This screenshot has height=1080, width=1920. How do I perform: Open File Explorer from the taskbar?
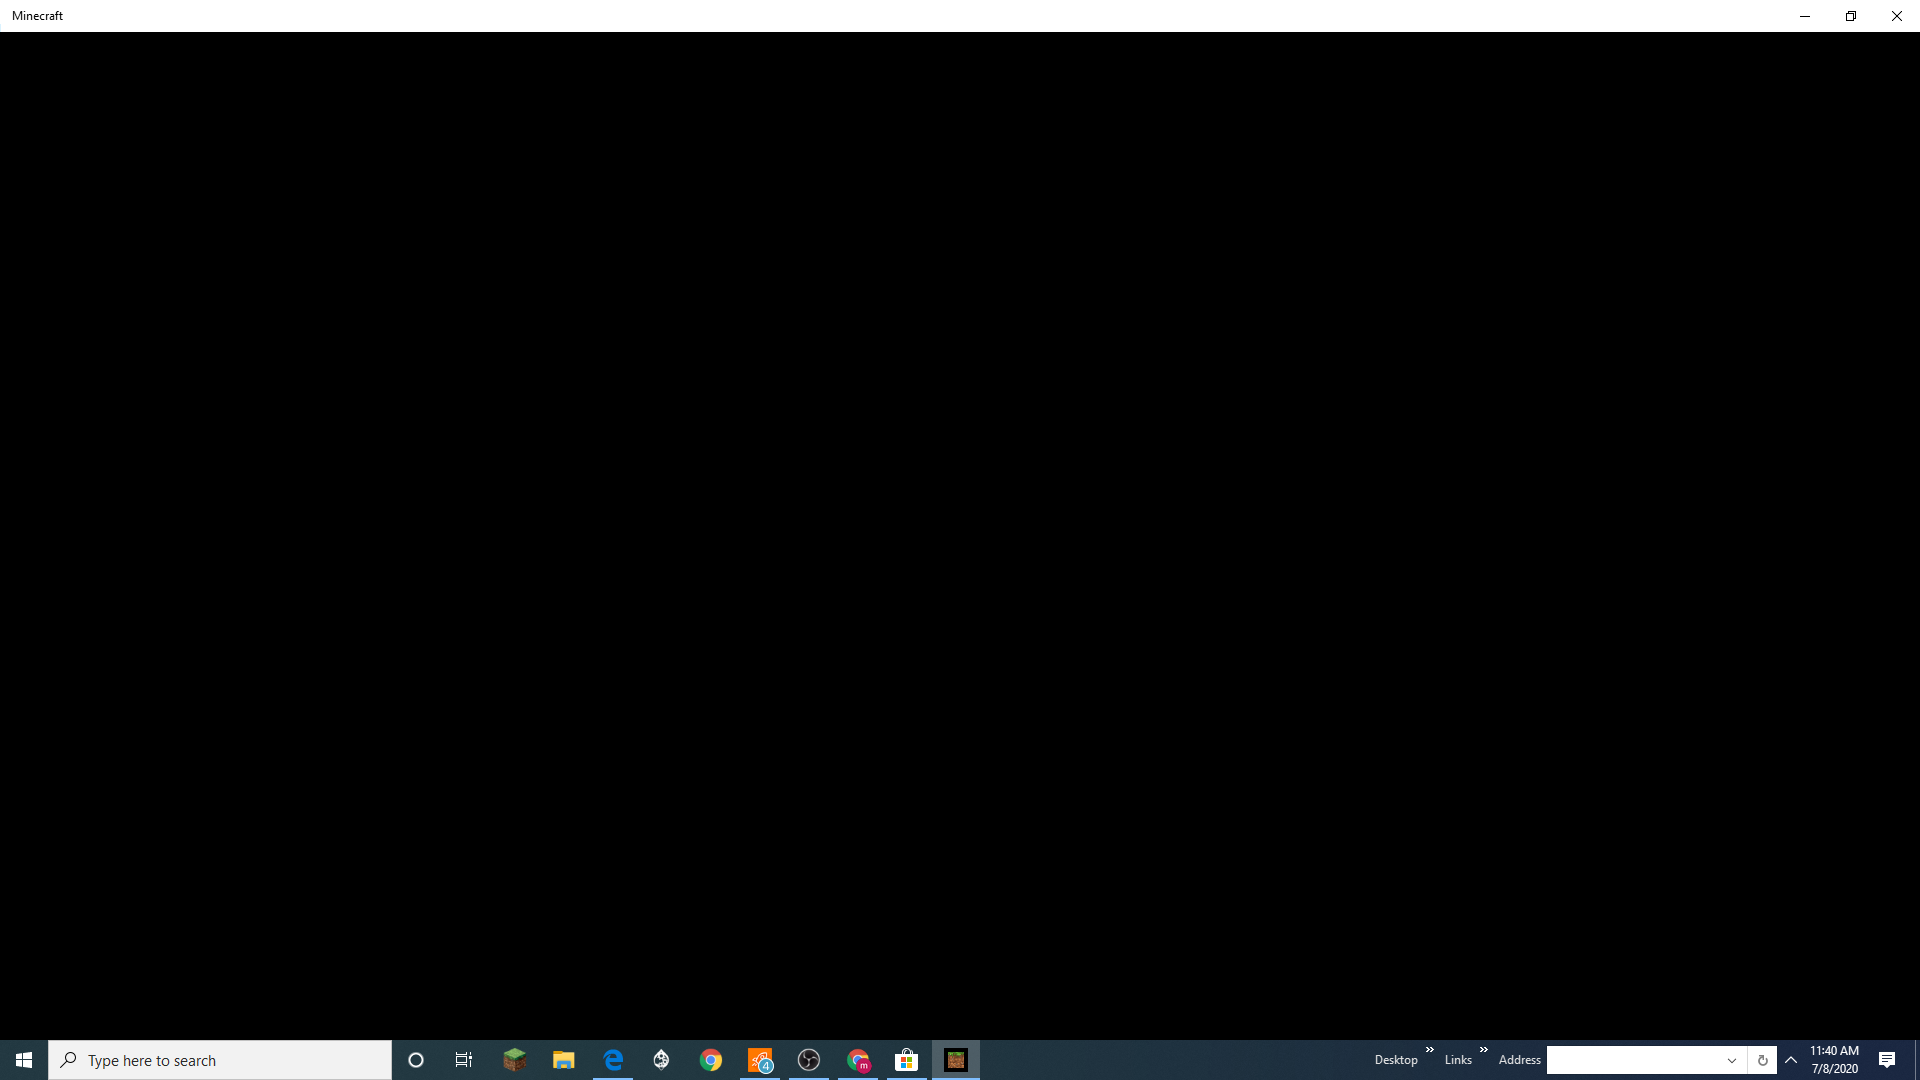point(564,1060)
